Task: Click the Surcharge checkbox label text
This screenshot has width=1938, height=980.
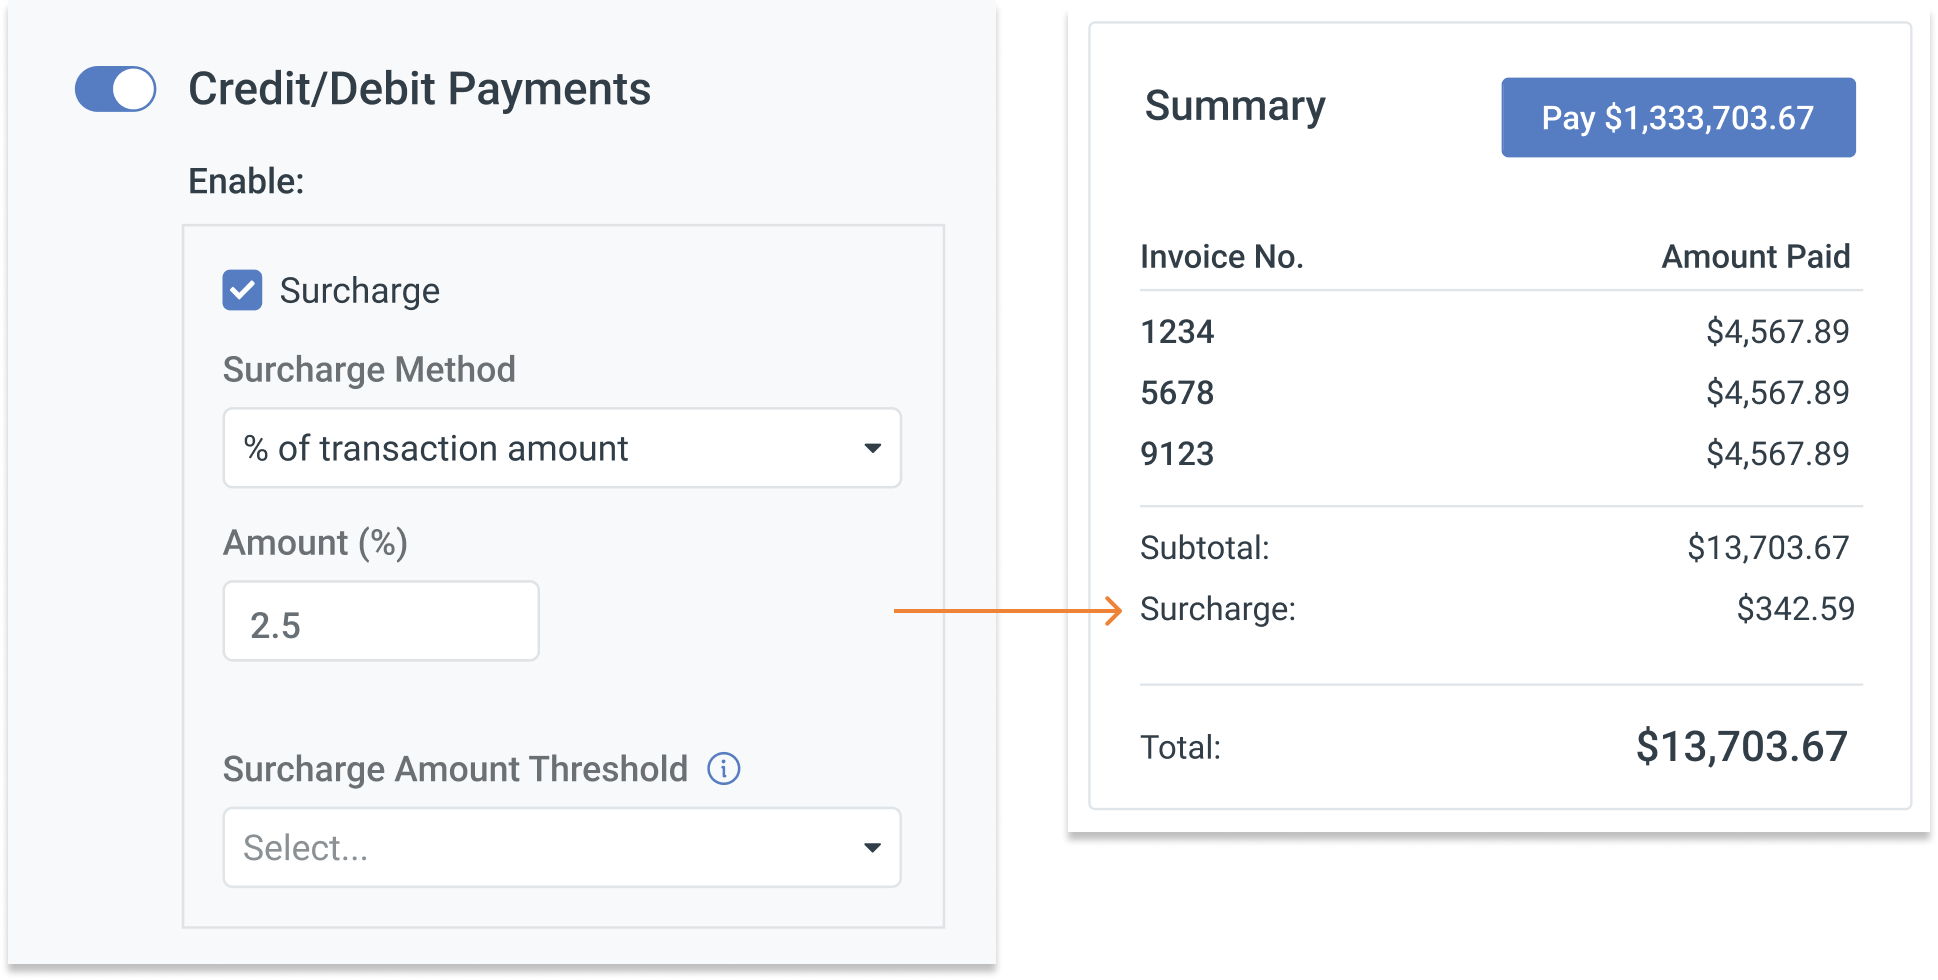Action: (359, 291)
